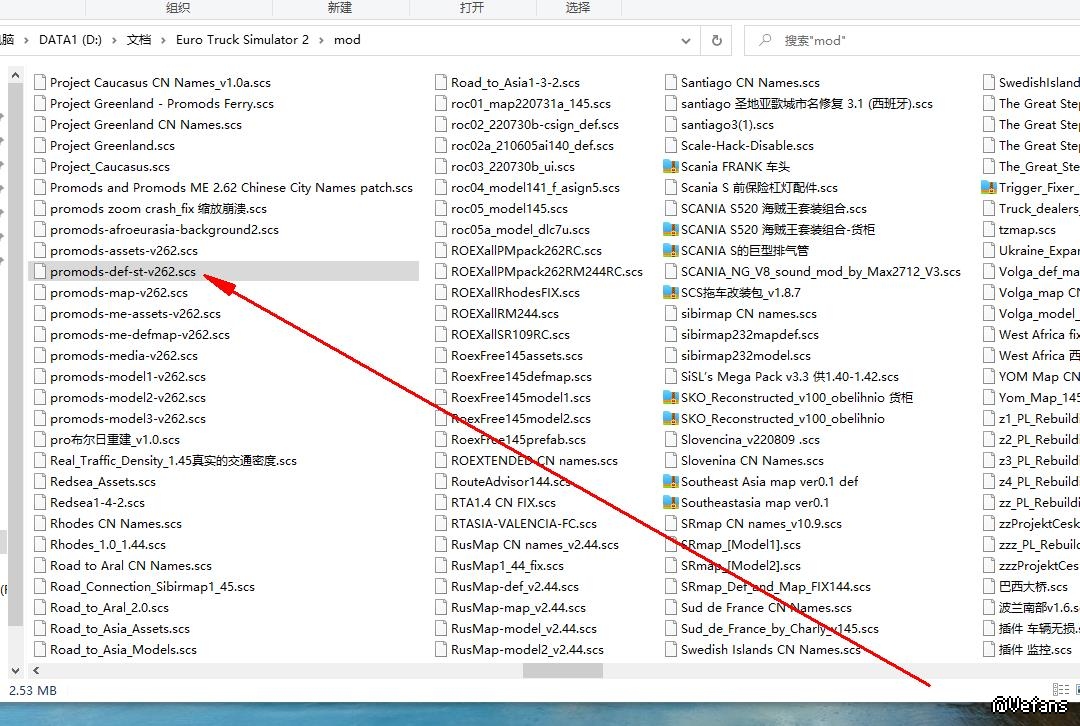Click the refresh icon beside the address bar
The image size is (1080, 726).
pyautogui.click(x=716, y=41)
